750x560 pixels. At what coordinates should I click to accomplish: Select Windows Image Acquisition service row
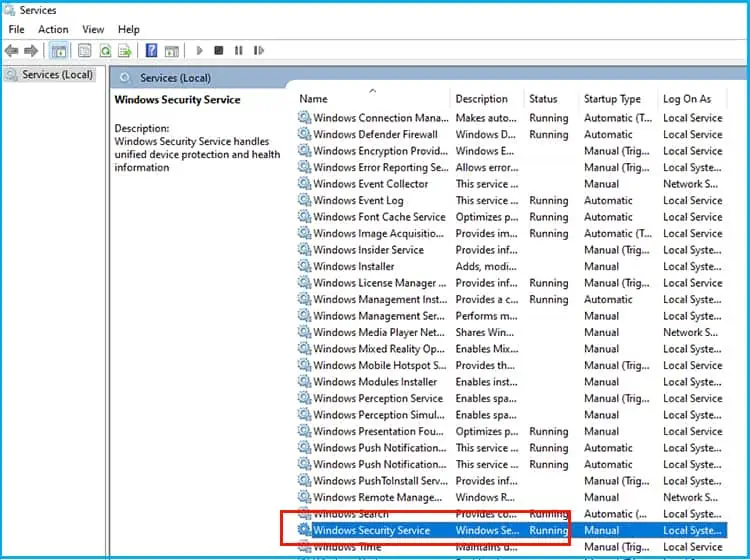tap(512, 233)
